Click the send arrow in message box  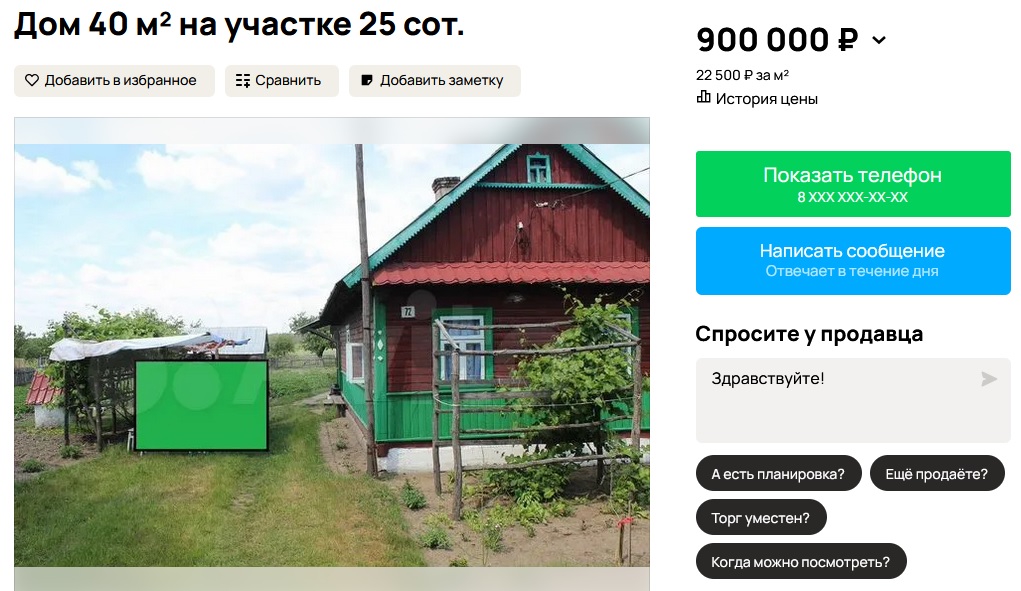[x=988, y=379]
